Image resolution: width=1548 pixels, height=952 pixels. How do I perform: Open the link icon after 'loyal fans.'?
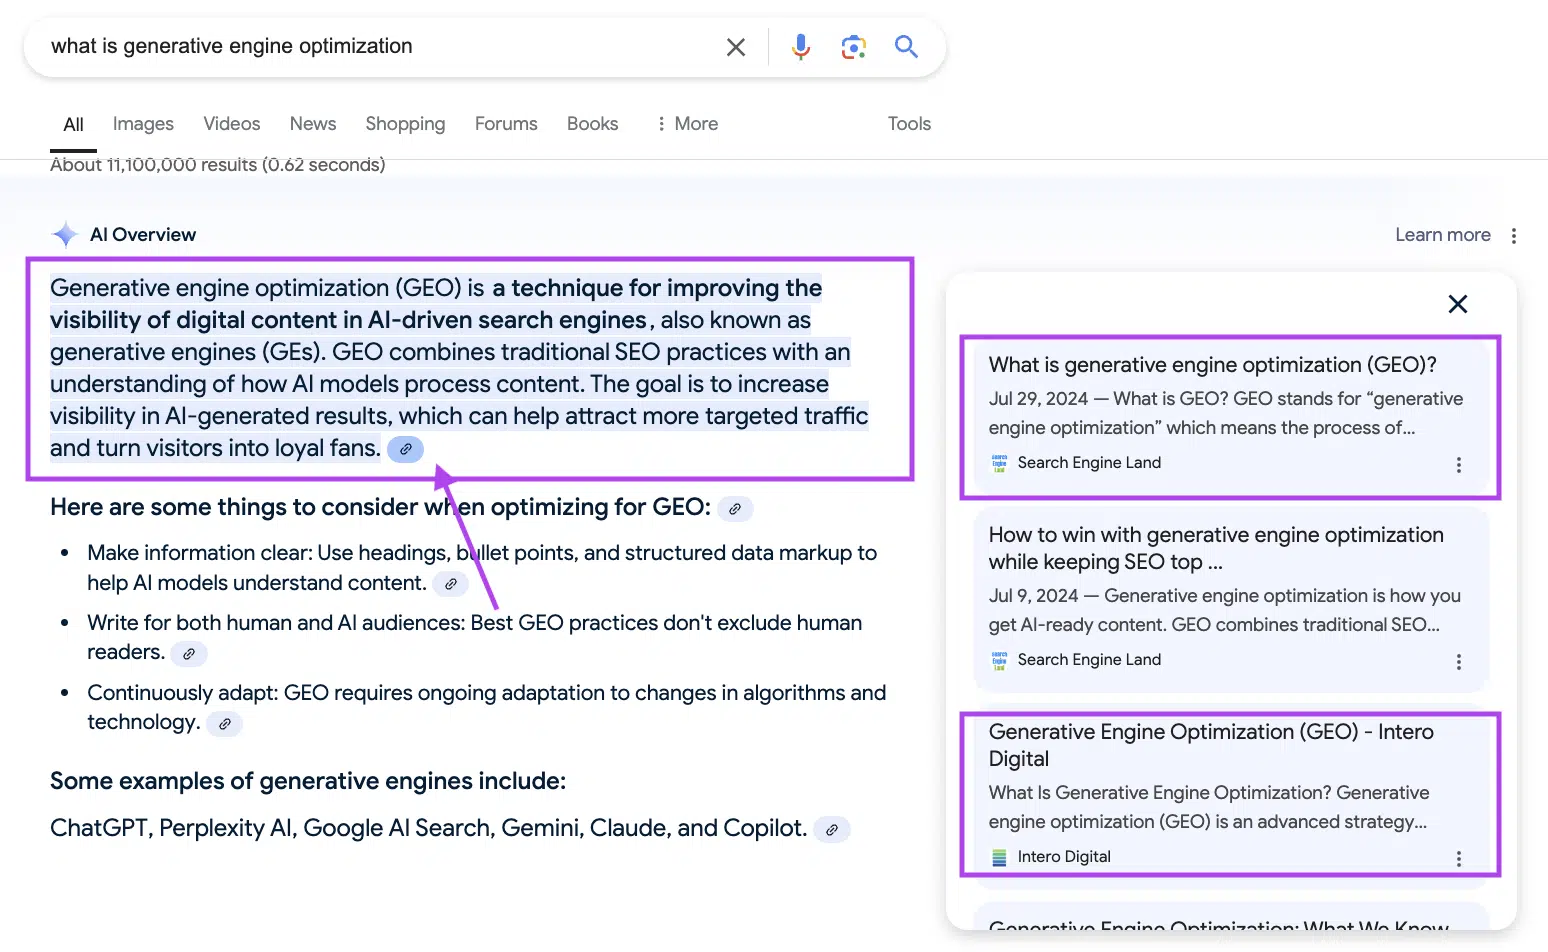(406, 449)
